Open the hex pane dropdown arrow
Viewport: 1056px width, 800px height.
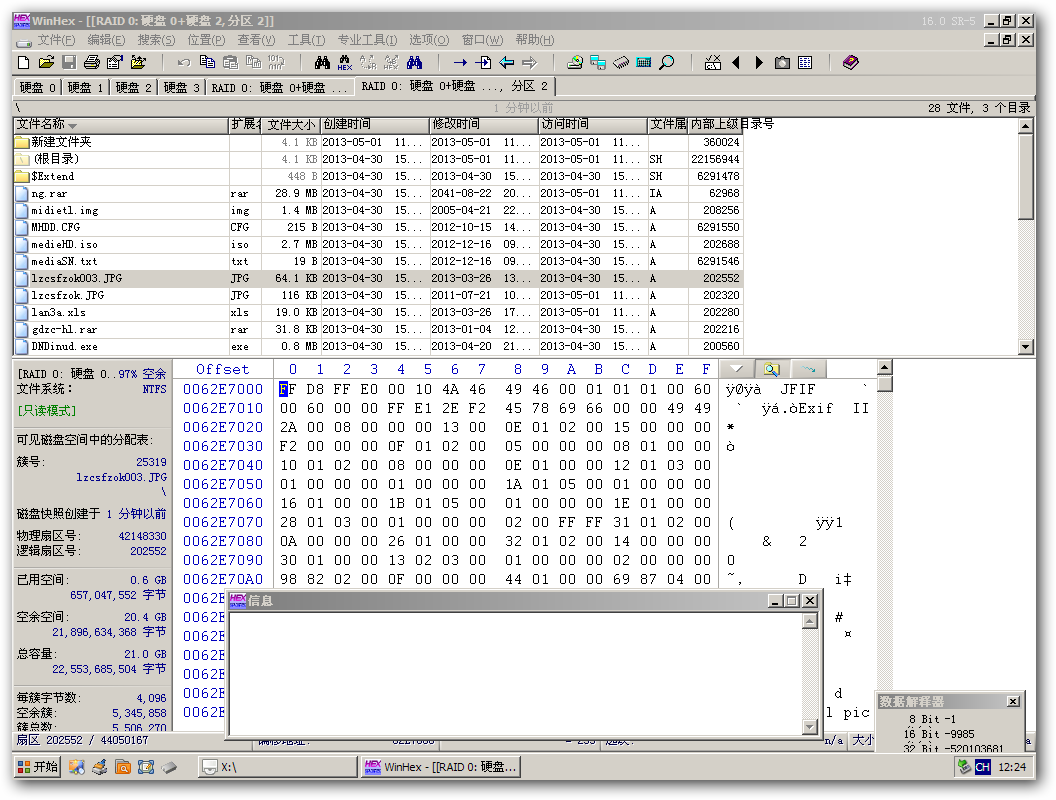[736, 369]
